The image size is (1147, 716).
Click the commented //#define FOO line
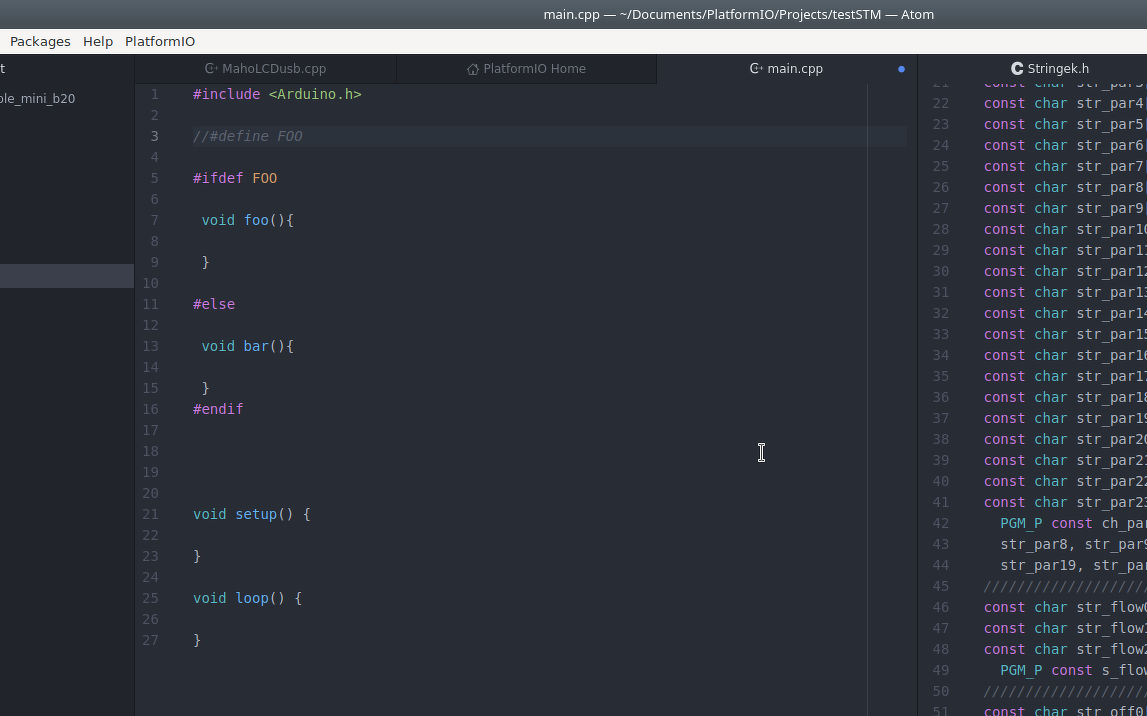click(x=248, y=136)
